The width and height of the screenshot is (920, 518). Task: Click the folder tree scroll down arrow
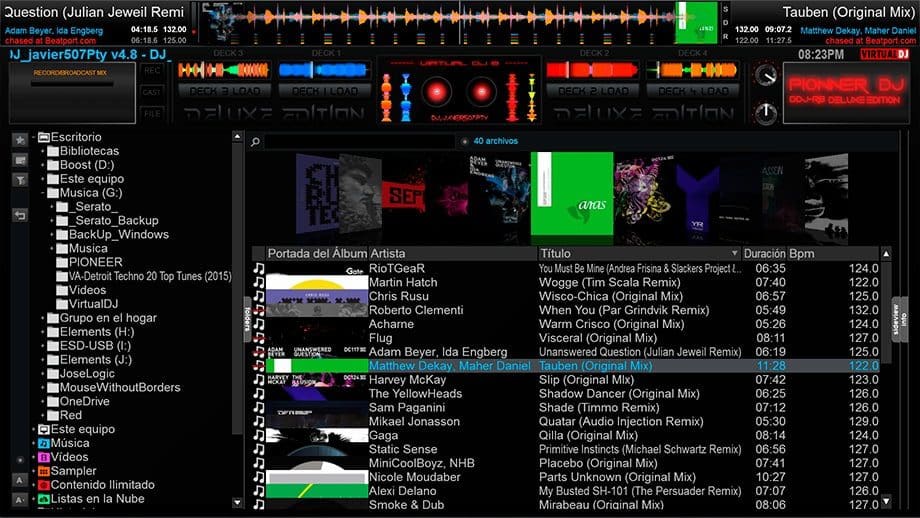click(x=237, y=503)
